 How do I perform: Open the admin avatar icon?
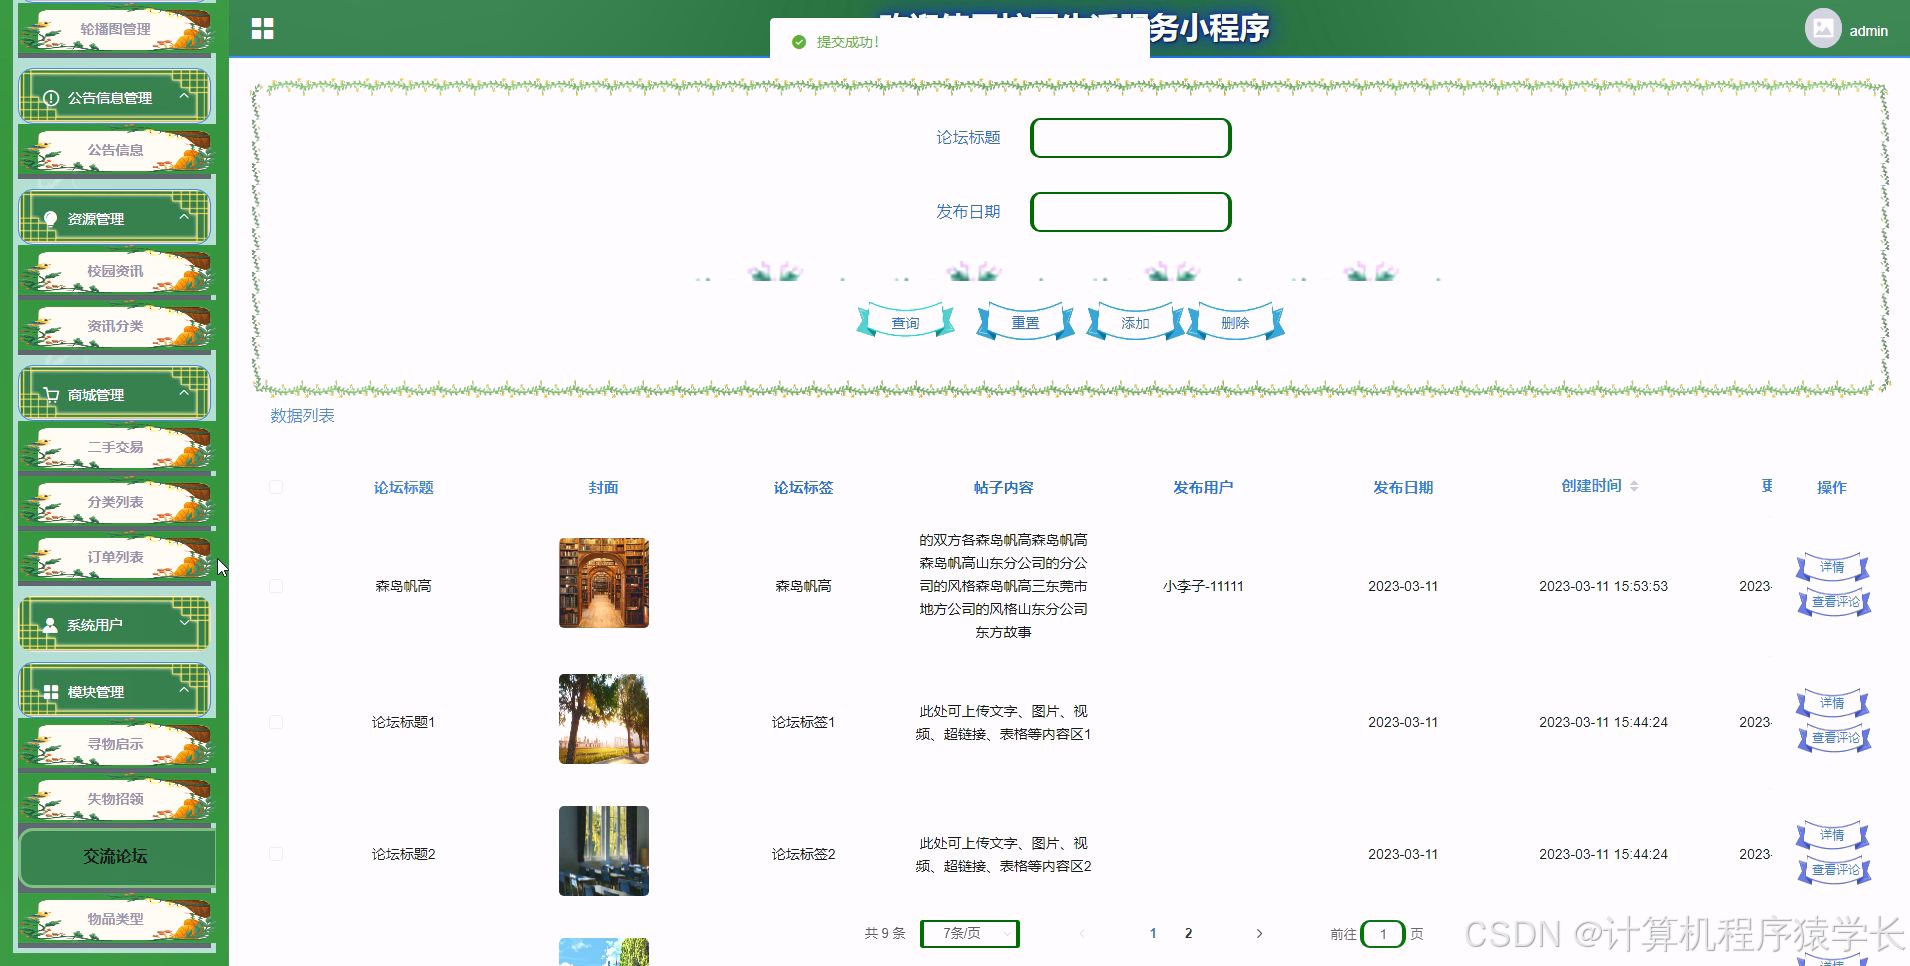(x=1823, y=28)
